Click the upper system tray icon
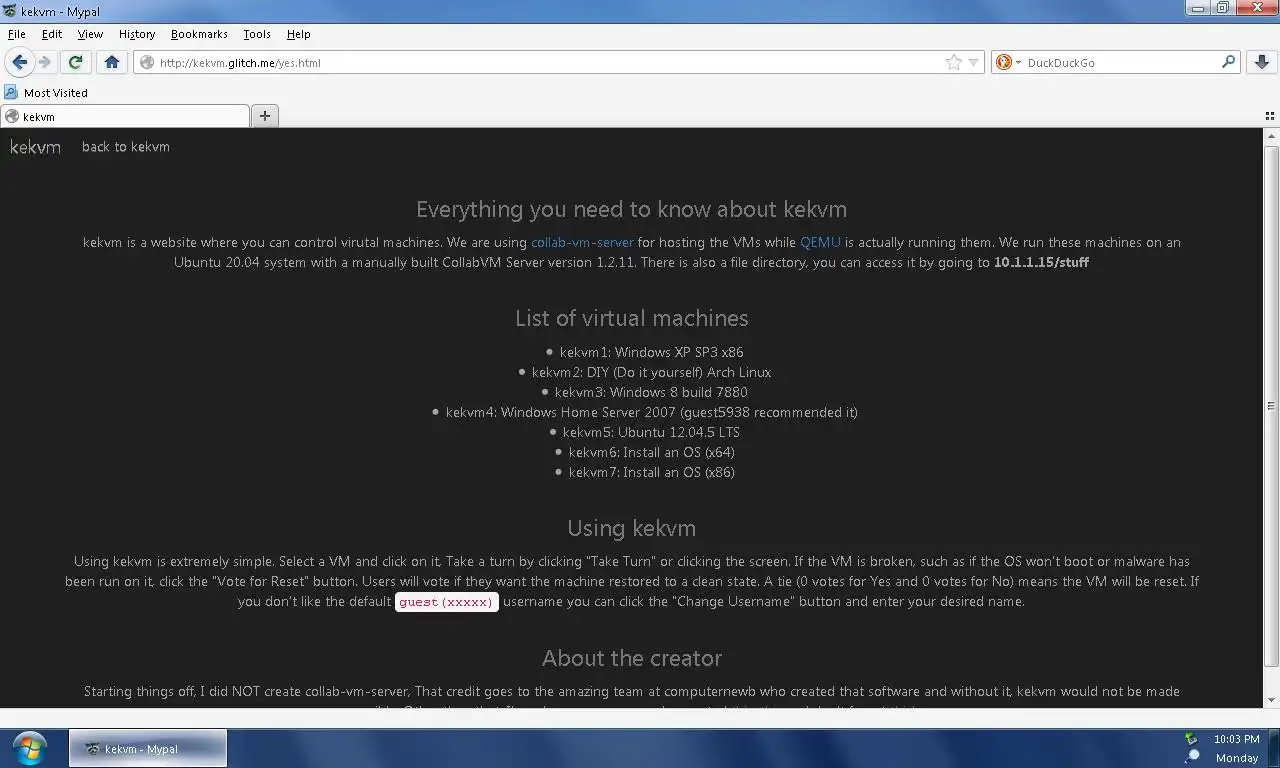This screenshot has width=1280, height=768. 1191,739
